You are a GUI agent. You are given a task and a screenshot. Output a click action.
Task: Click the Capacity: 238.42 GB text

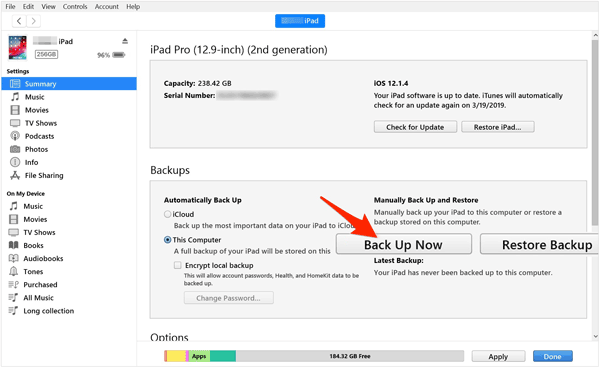click(x=197, y=83)
